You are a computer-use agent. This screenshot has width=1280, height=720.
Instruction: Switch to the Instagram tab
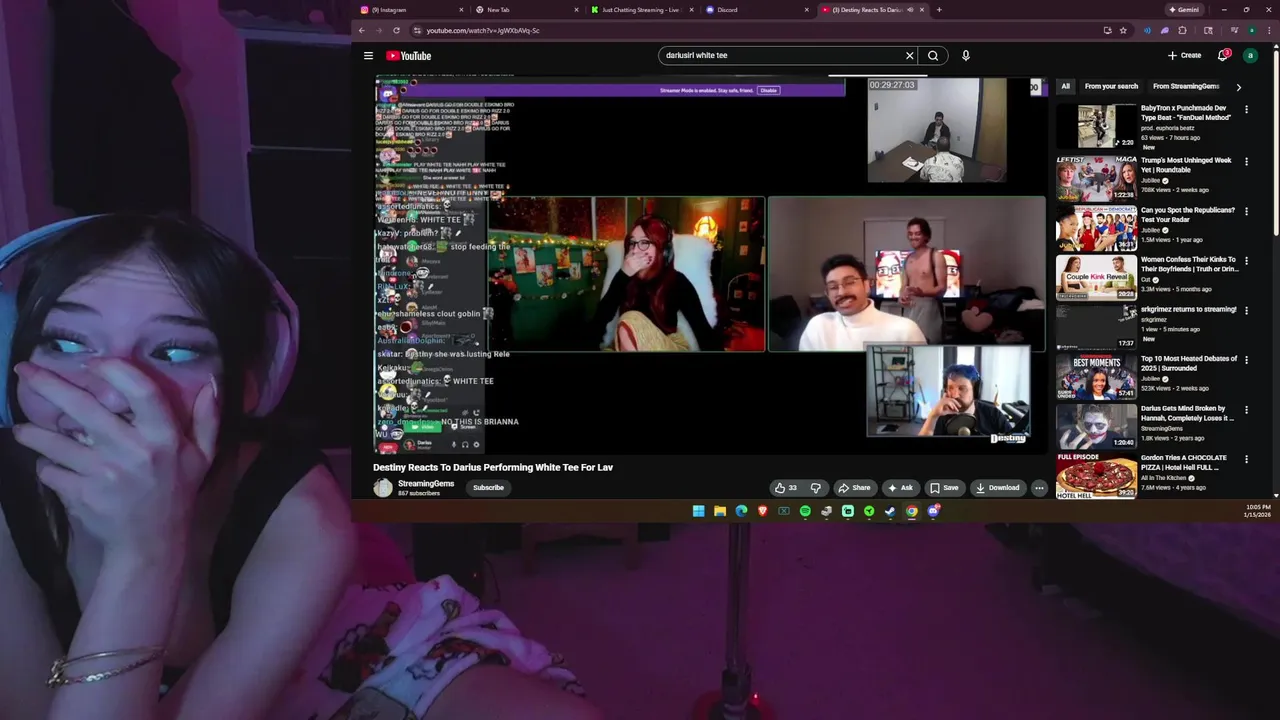(x=411, y=10)
